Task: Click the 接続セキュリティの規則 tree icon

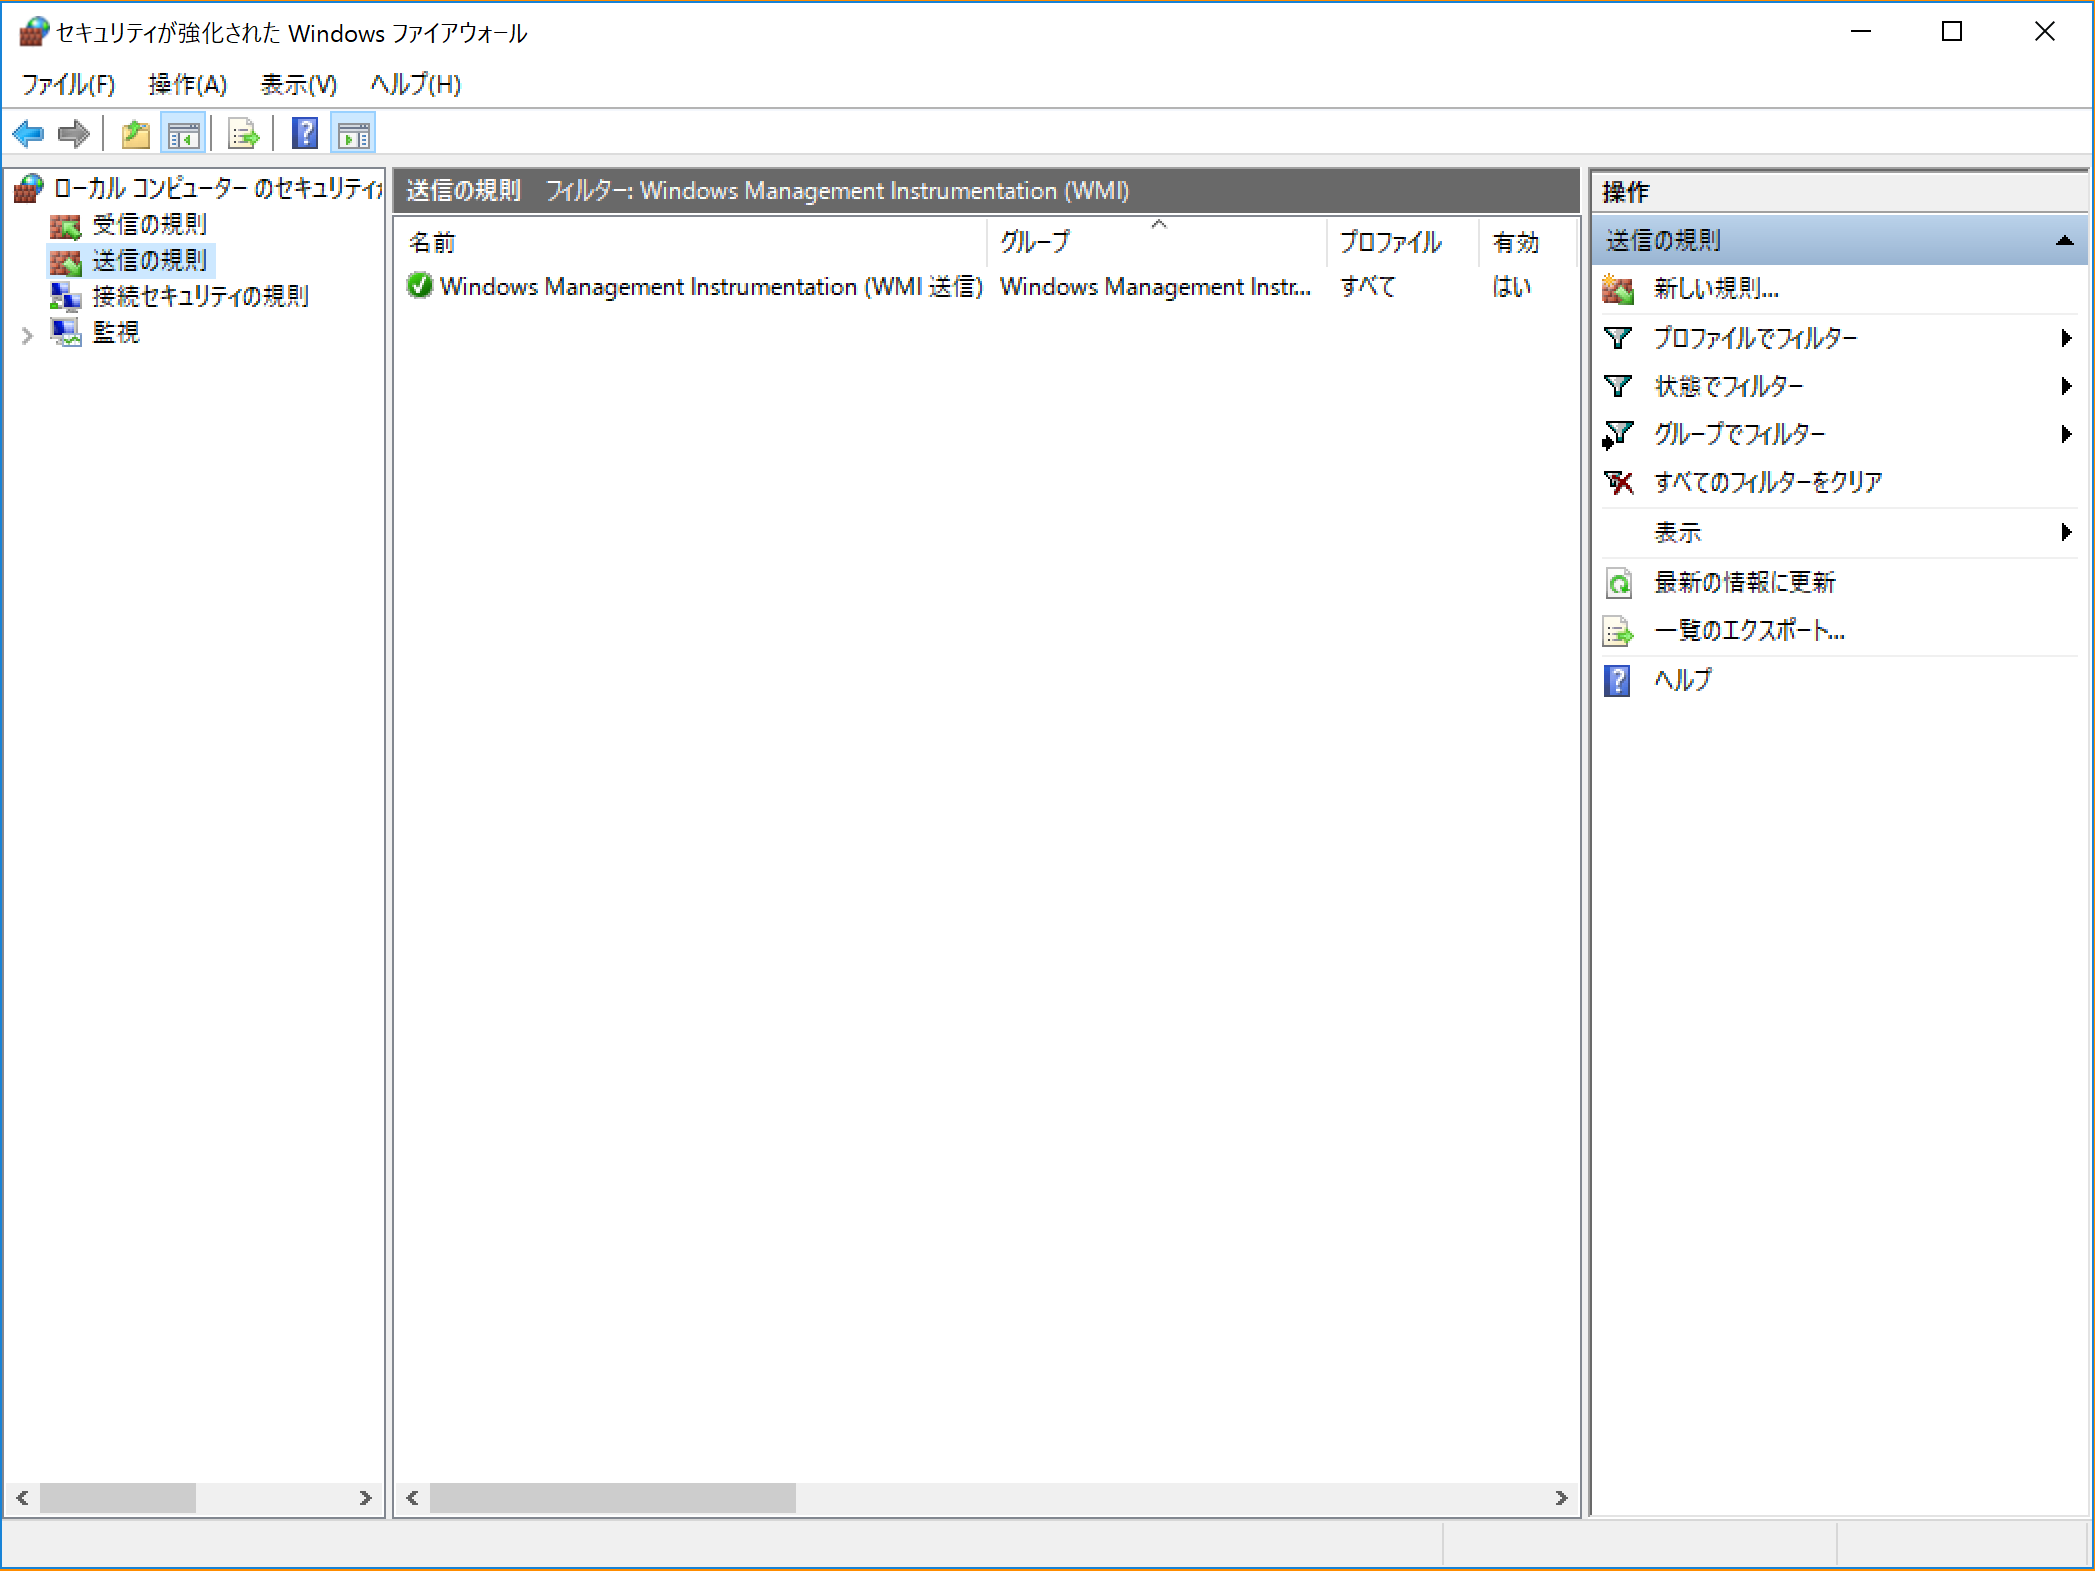Action: (x=65, y=296)
